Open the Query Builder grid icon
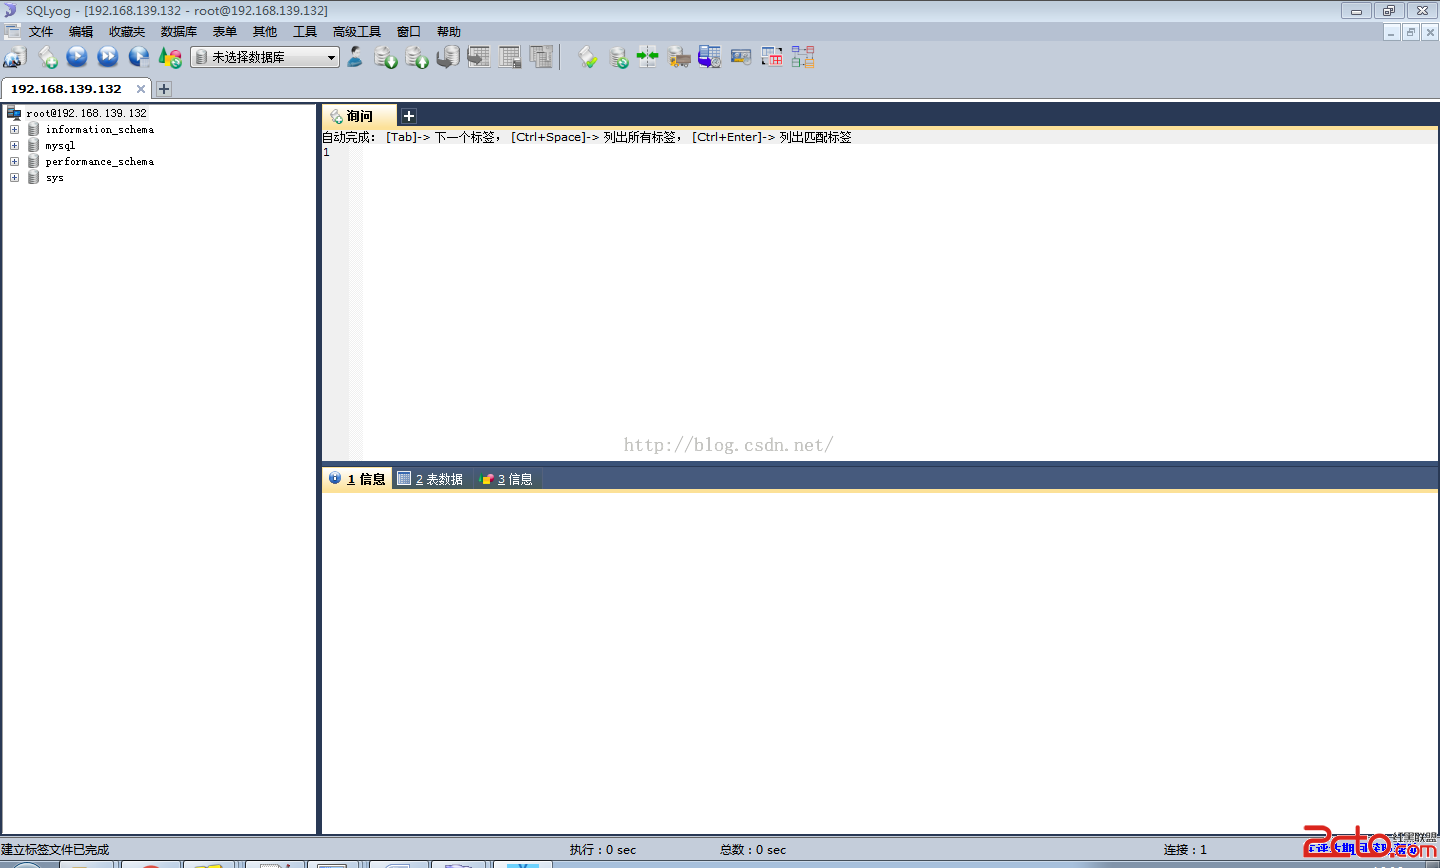The height and width of the screenshot is (868, 1440). [772, 57]
